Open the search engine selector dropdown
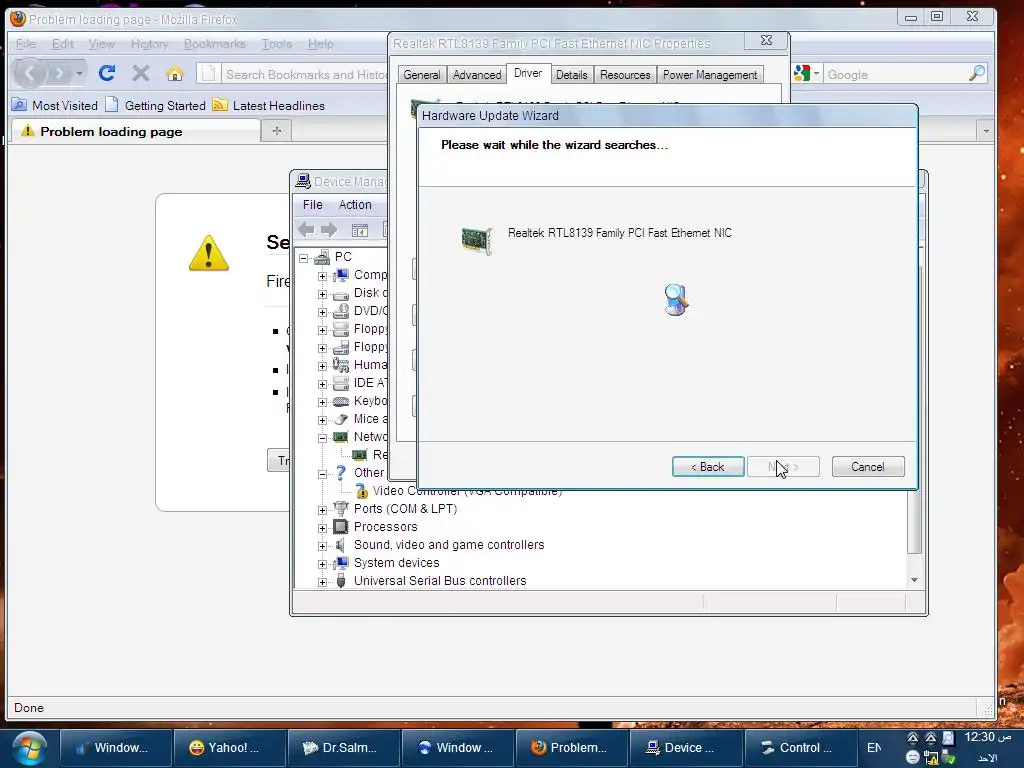 coord(807,74)
